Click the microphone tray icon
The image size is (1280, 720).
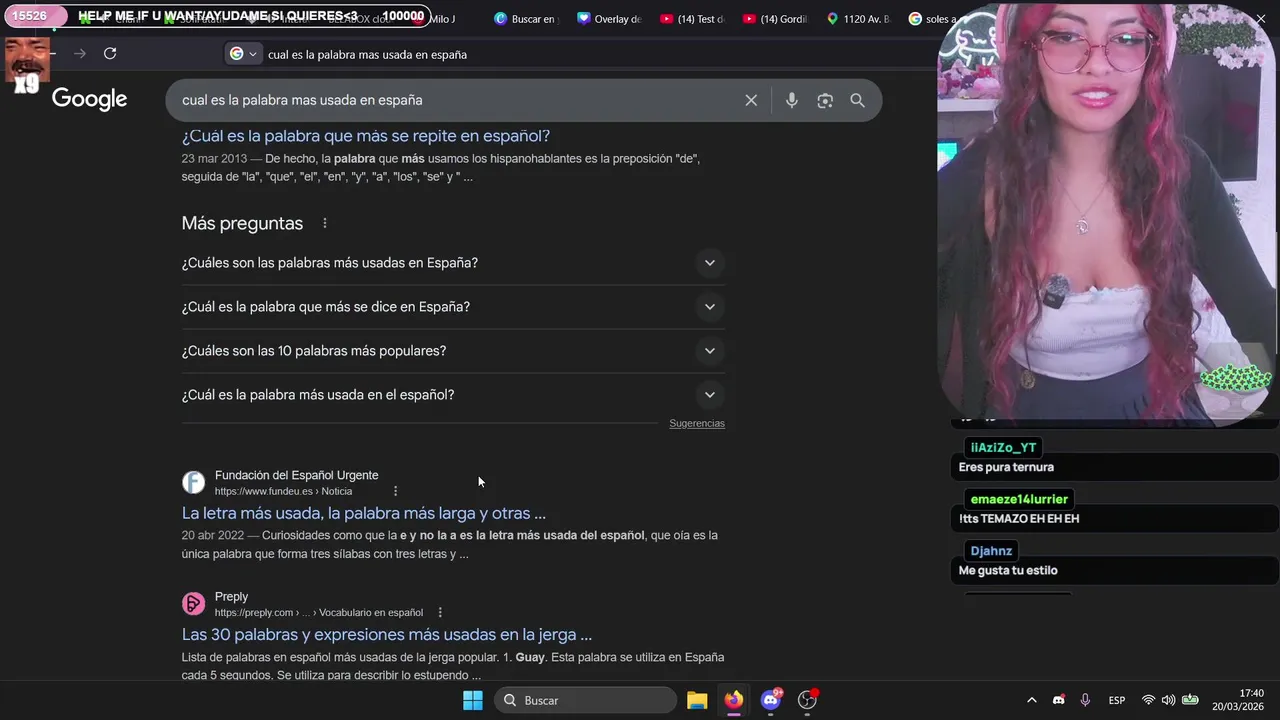[x=1085, y=700]
